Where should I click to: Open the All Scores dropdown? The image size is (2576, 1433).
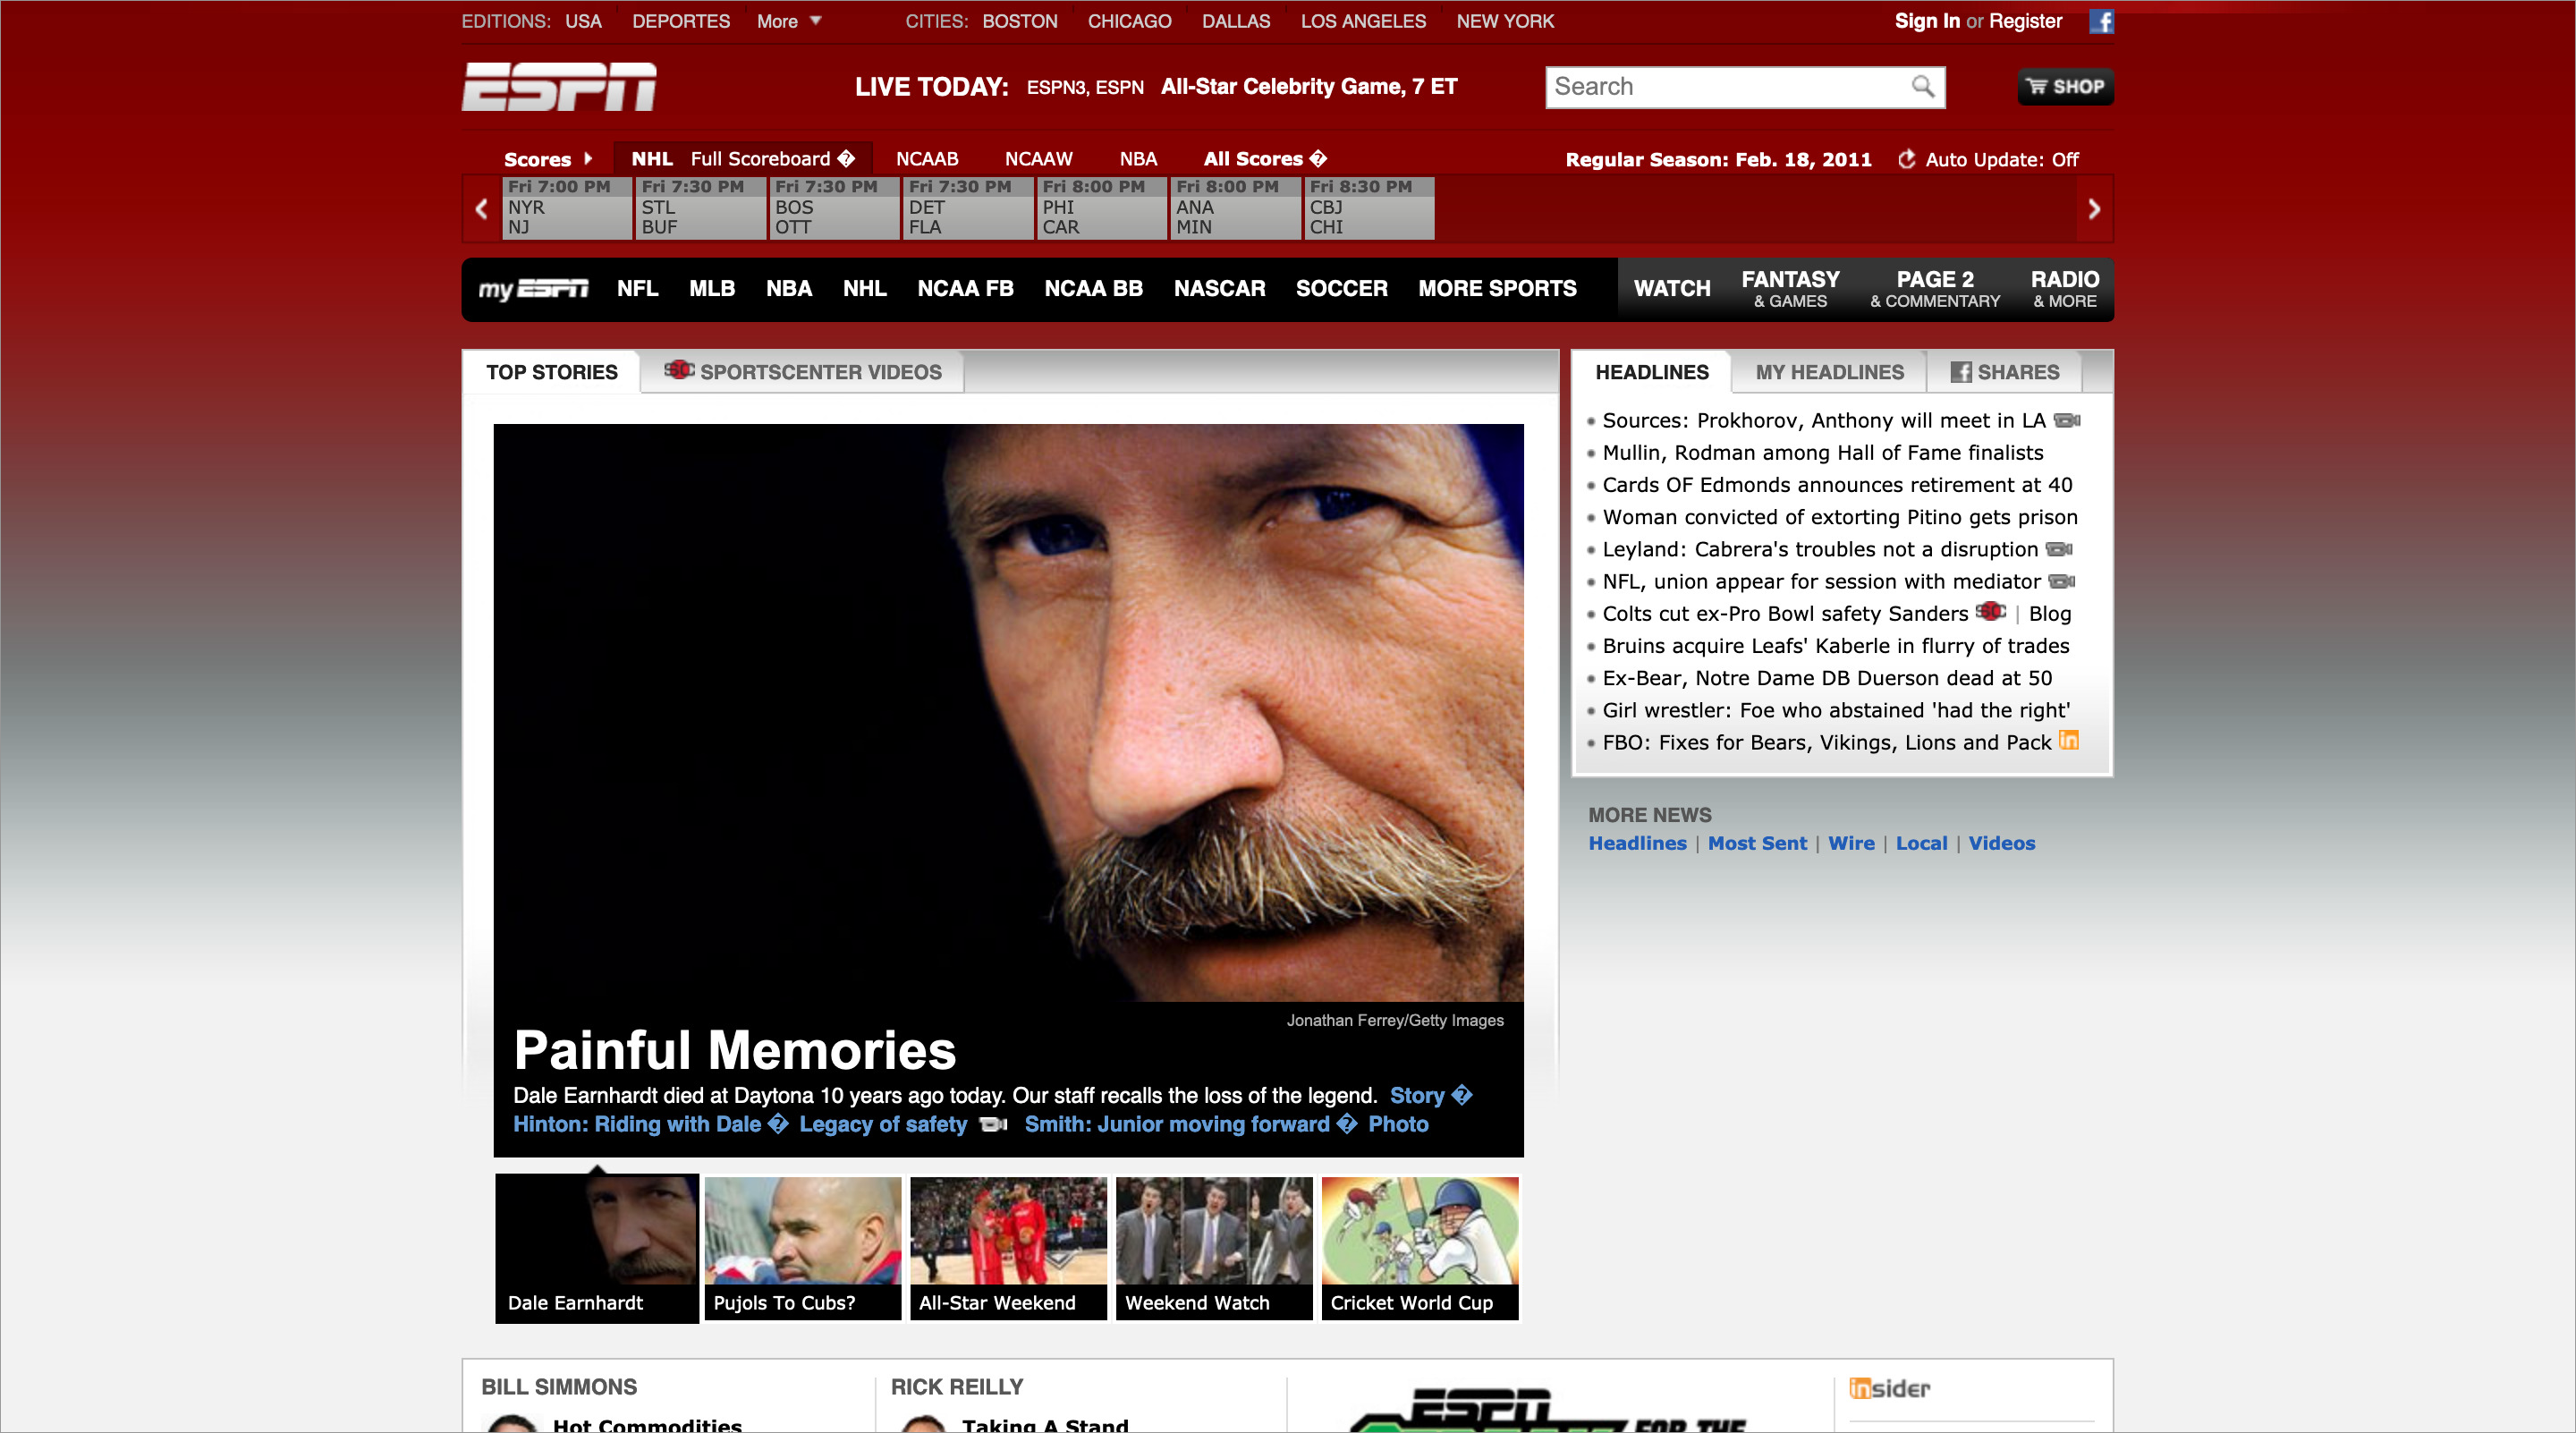[x=1265, y=159]
